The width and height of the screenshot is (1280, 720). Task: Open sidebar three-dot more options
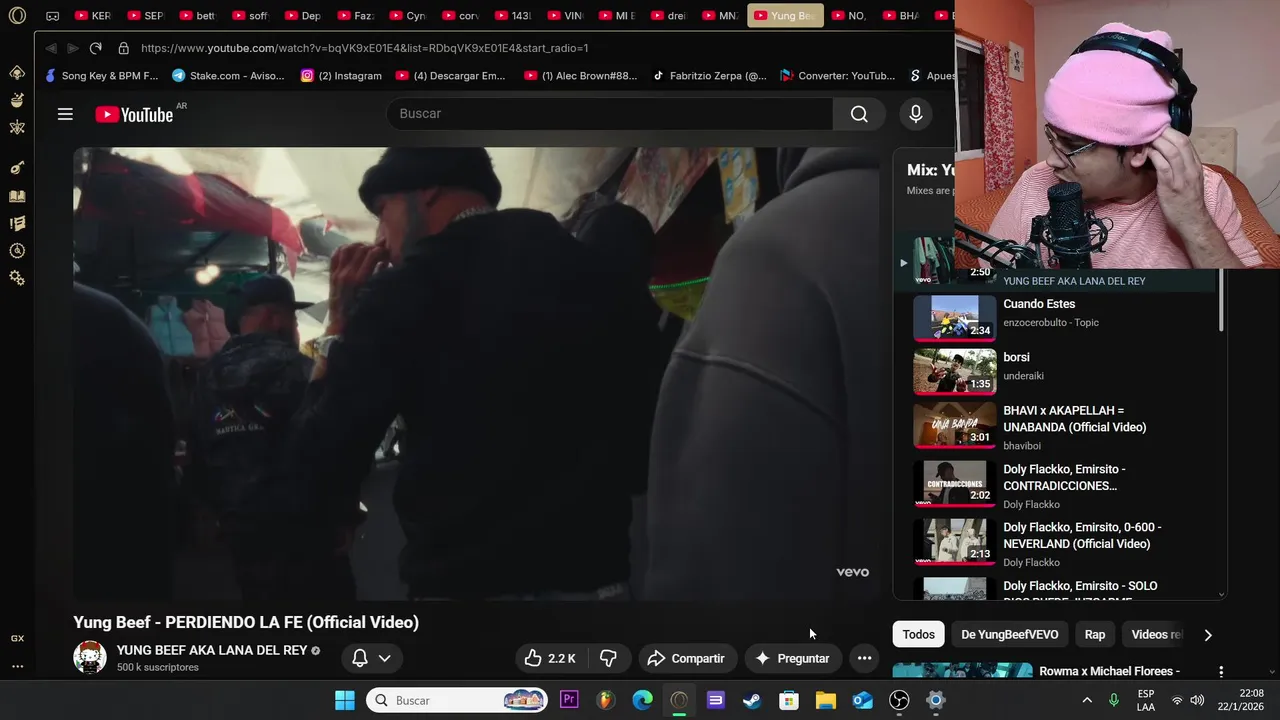pos(17,666)
